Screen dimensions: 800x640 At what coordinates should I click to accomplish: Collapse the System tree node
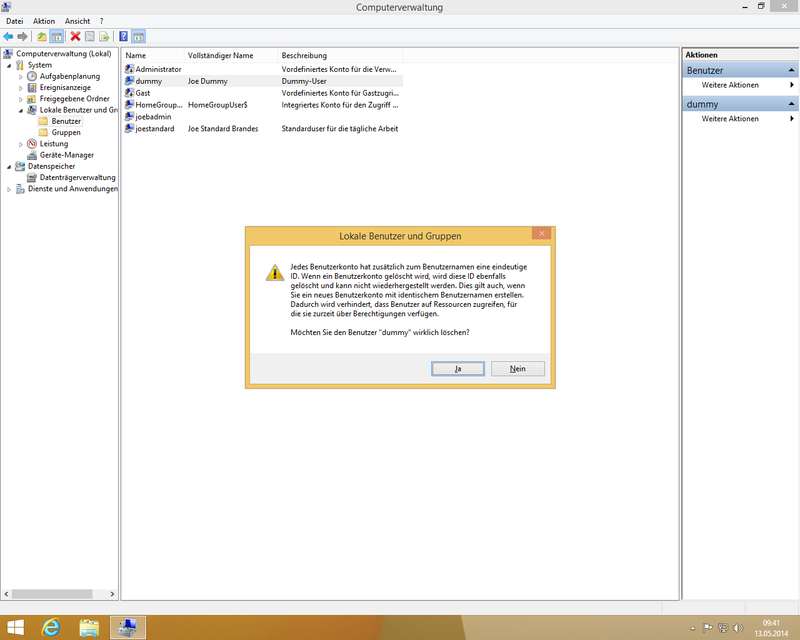[9, 65]
